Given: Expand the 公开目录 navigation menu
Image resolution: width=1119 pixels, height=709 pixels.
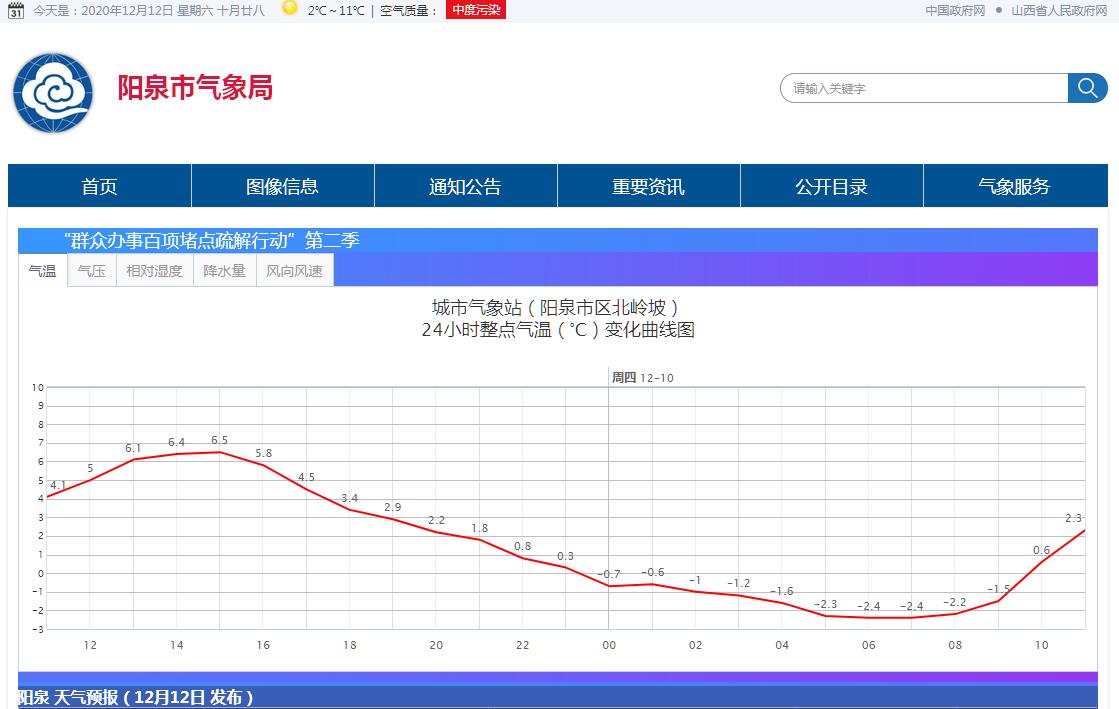Looking at the screenshot, I should [831, 186].
